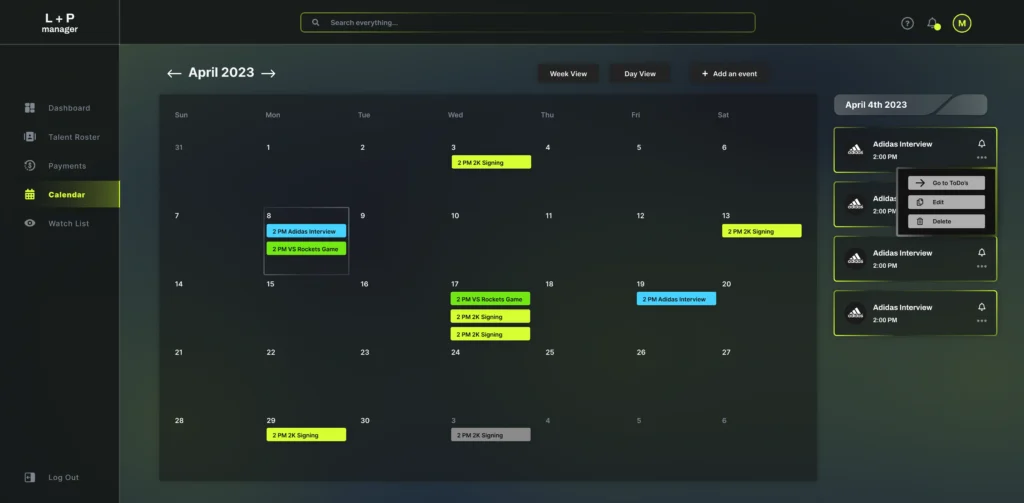
Task: Select date 25 in the calendar
Action: (x=550, y=352)
